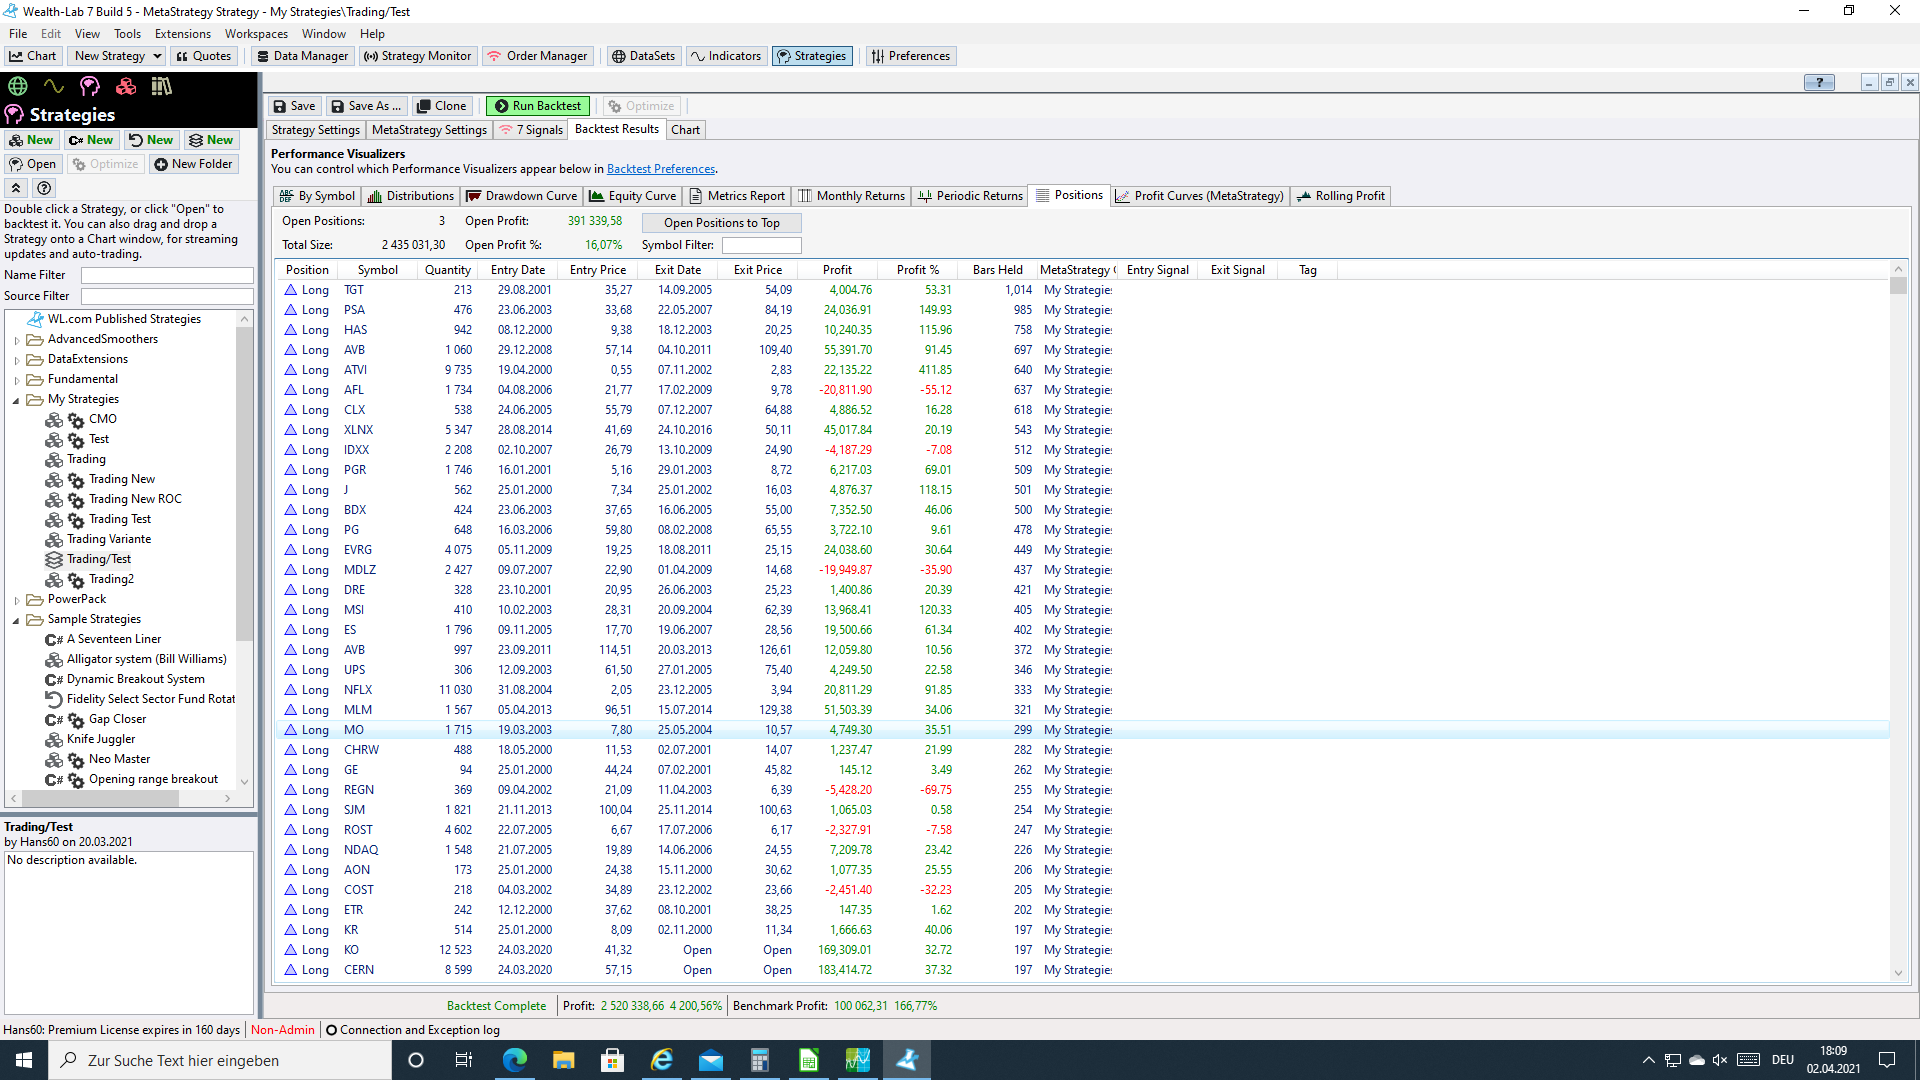
Task: Click the sine wave indicators icon
Action: click(54, 86)
